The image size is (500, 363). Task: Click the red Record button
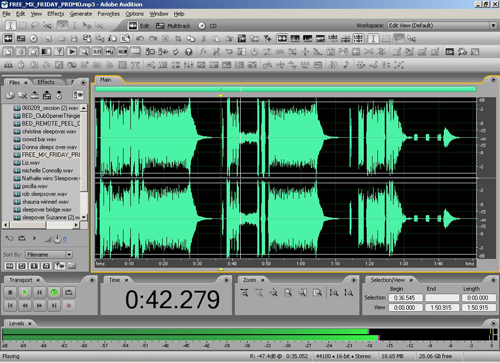click(x=69, y=305)
